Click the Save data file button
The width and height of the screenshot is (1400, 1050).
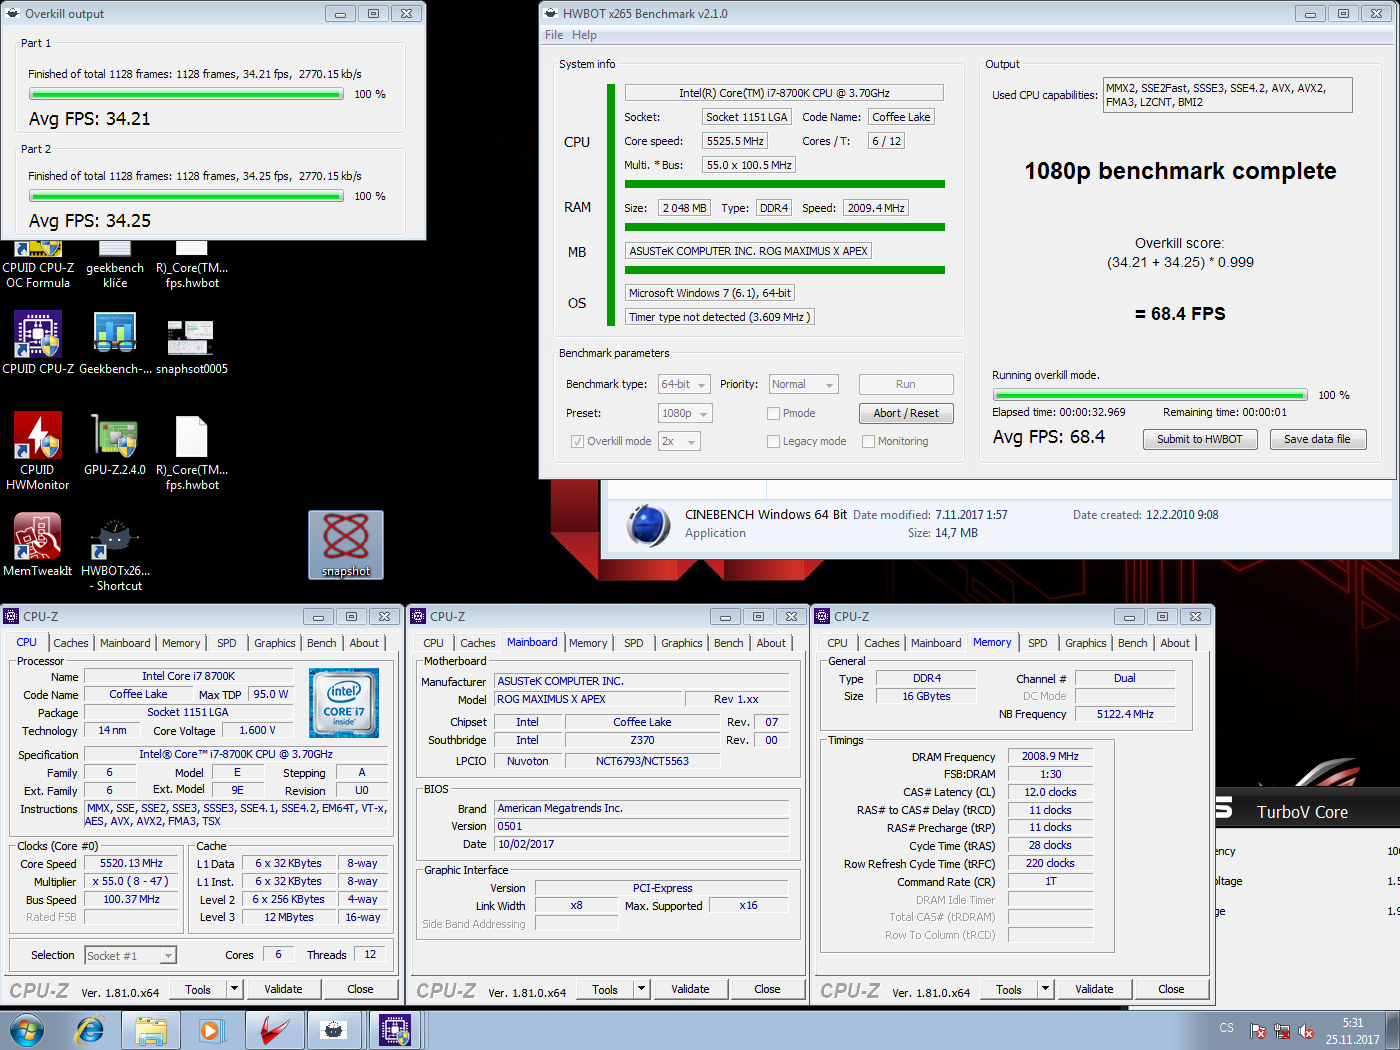1317,439
